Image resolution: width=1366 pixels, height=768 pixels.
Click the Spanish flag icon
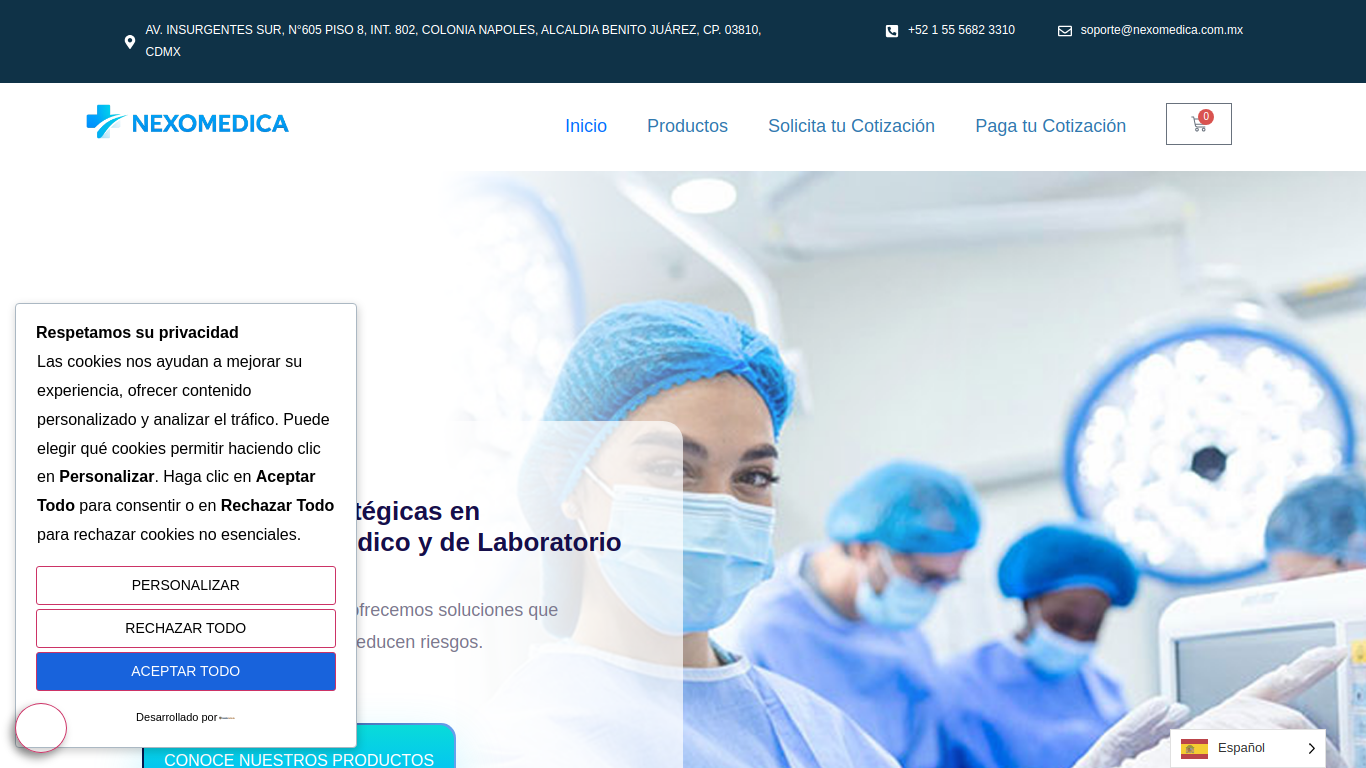1194,748
